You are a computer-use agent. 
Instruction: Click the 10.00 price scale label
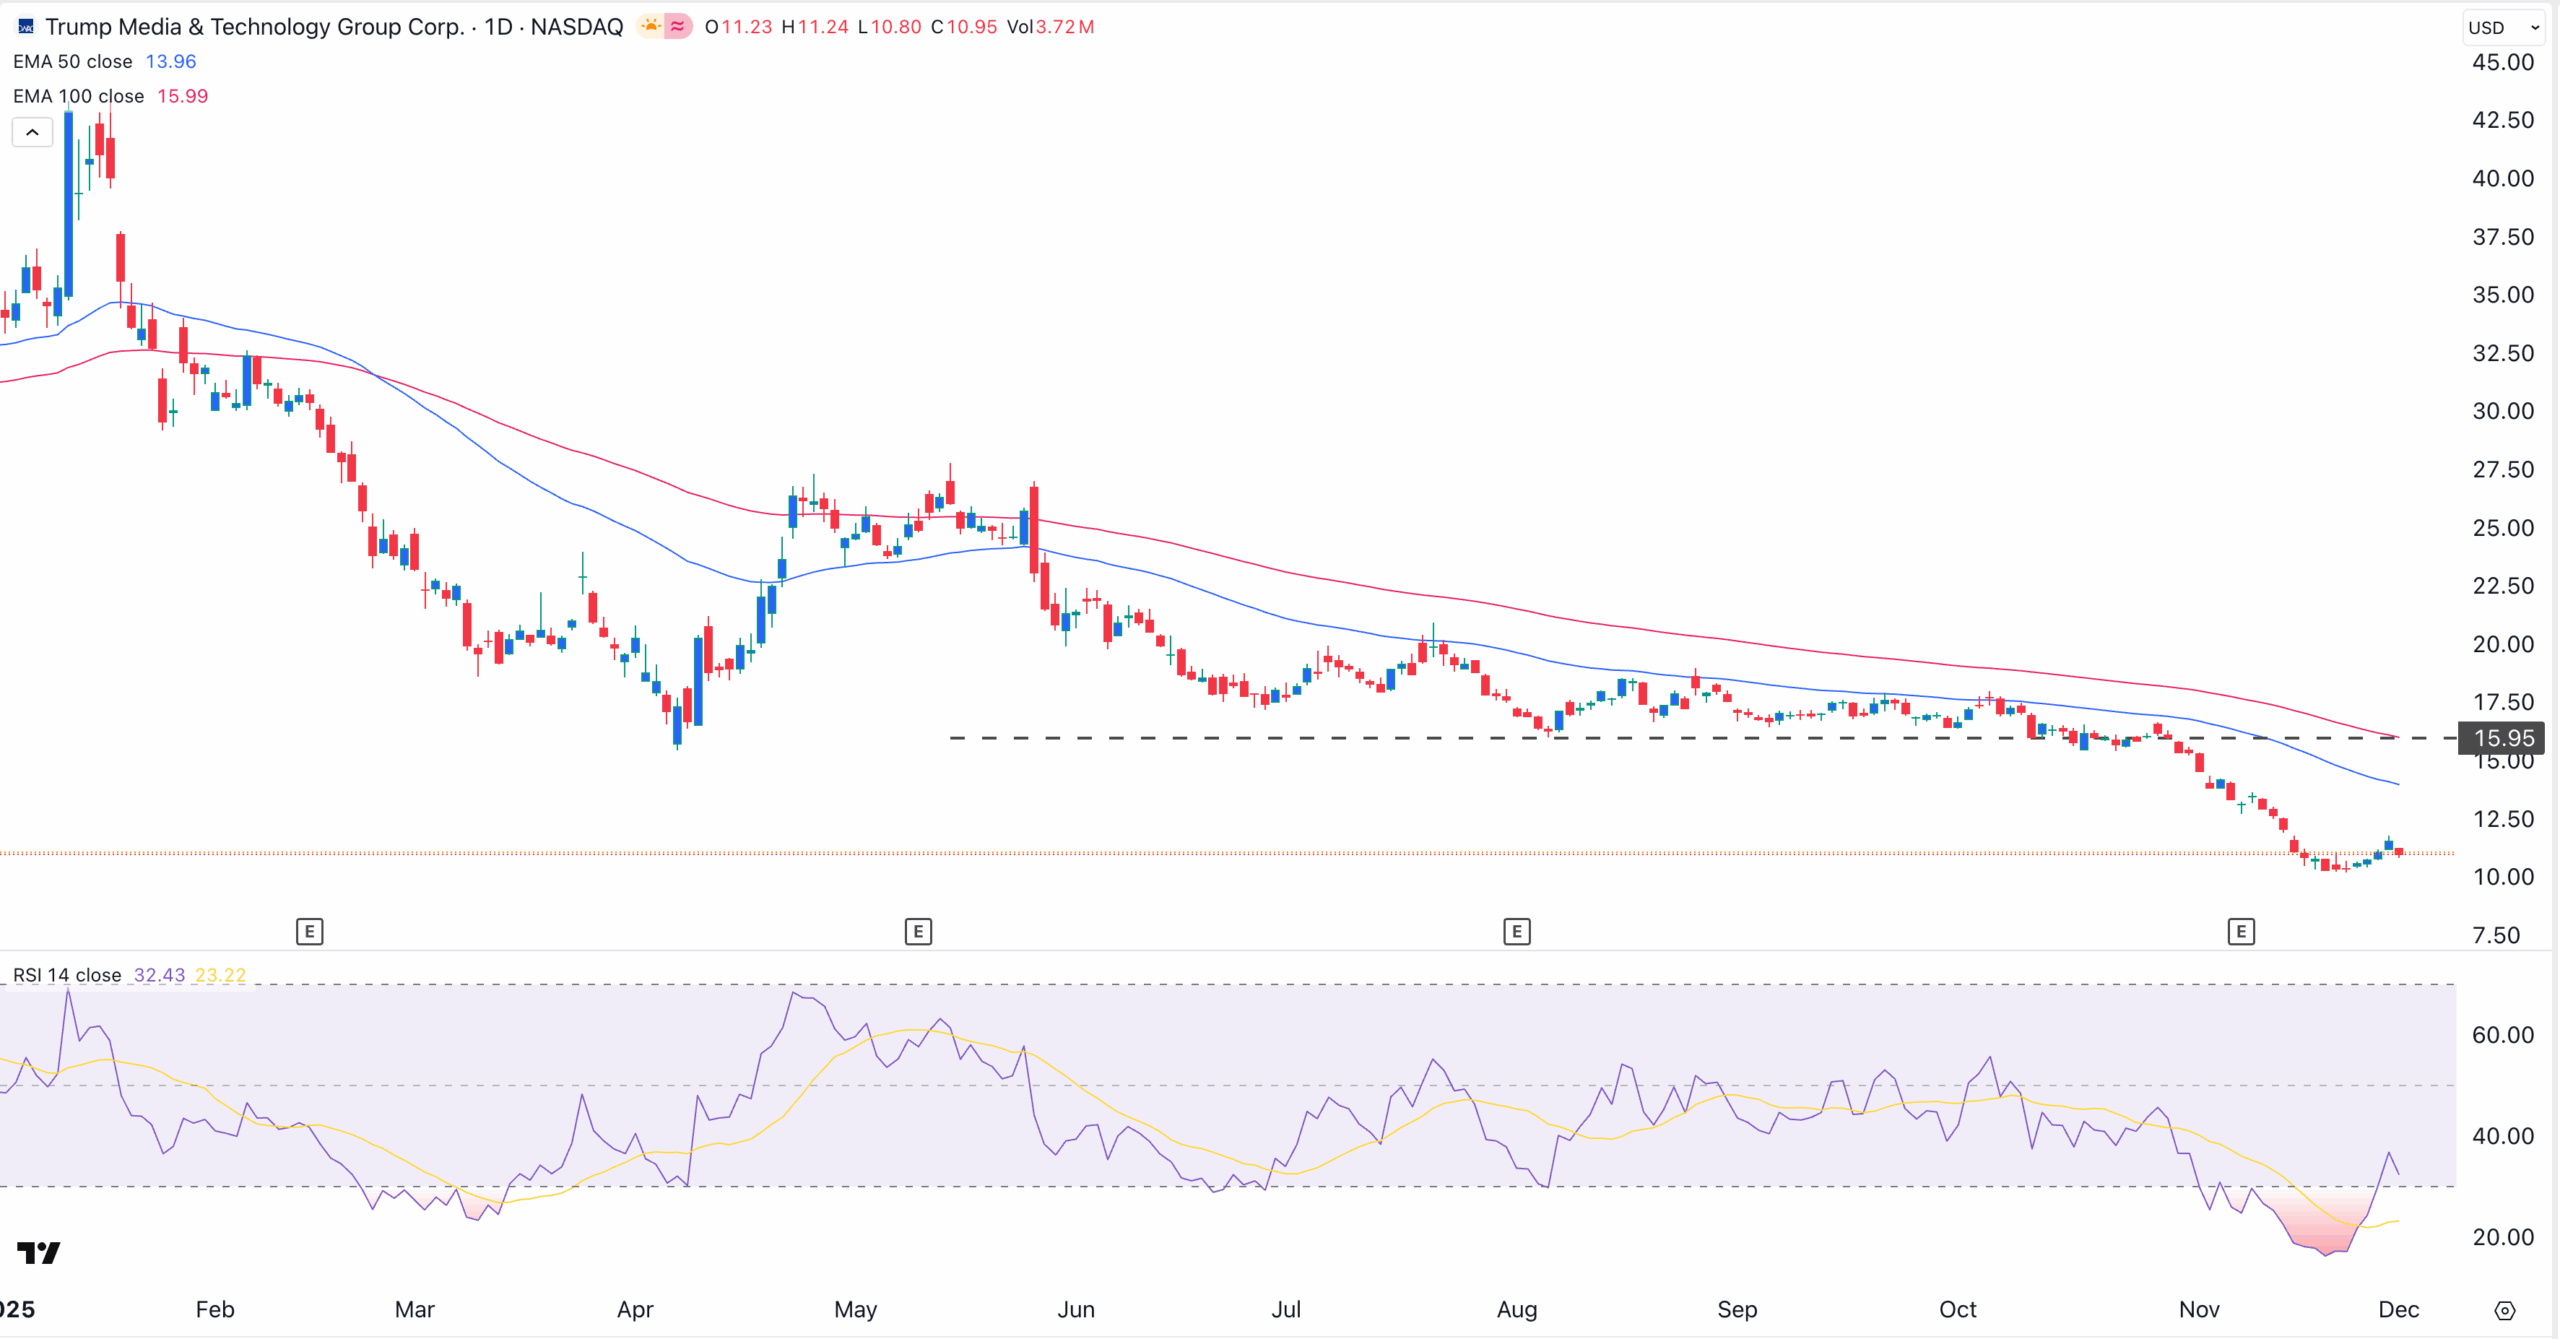pyautogui.click(x=2503, y=877)
